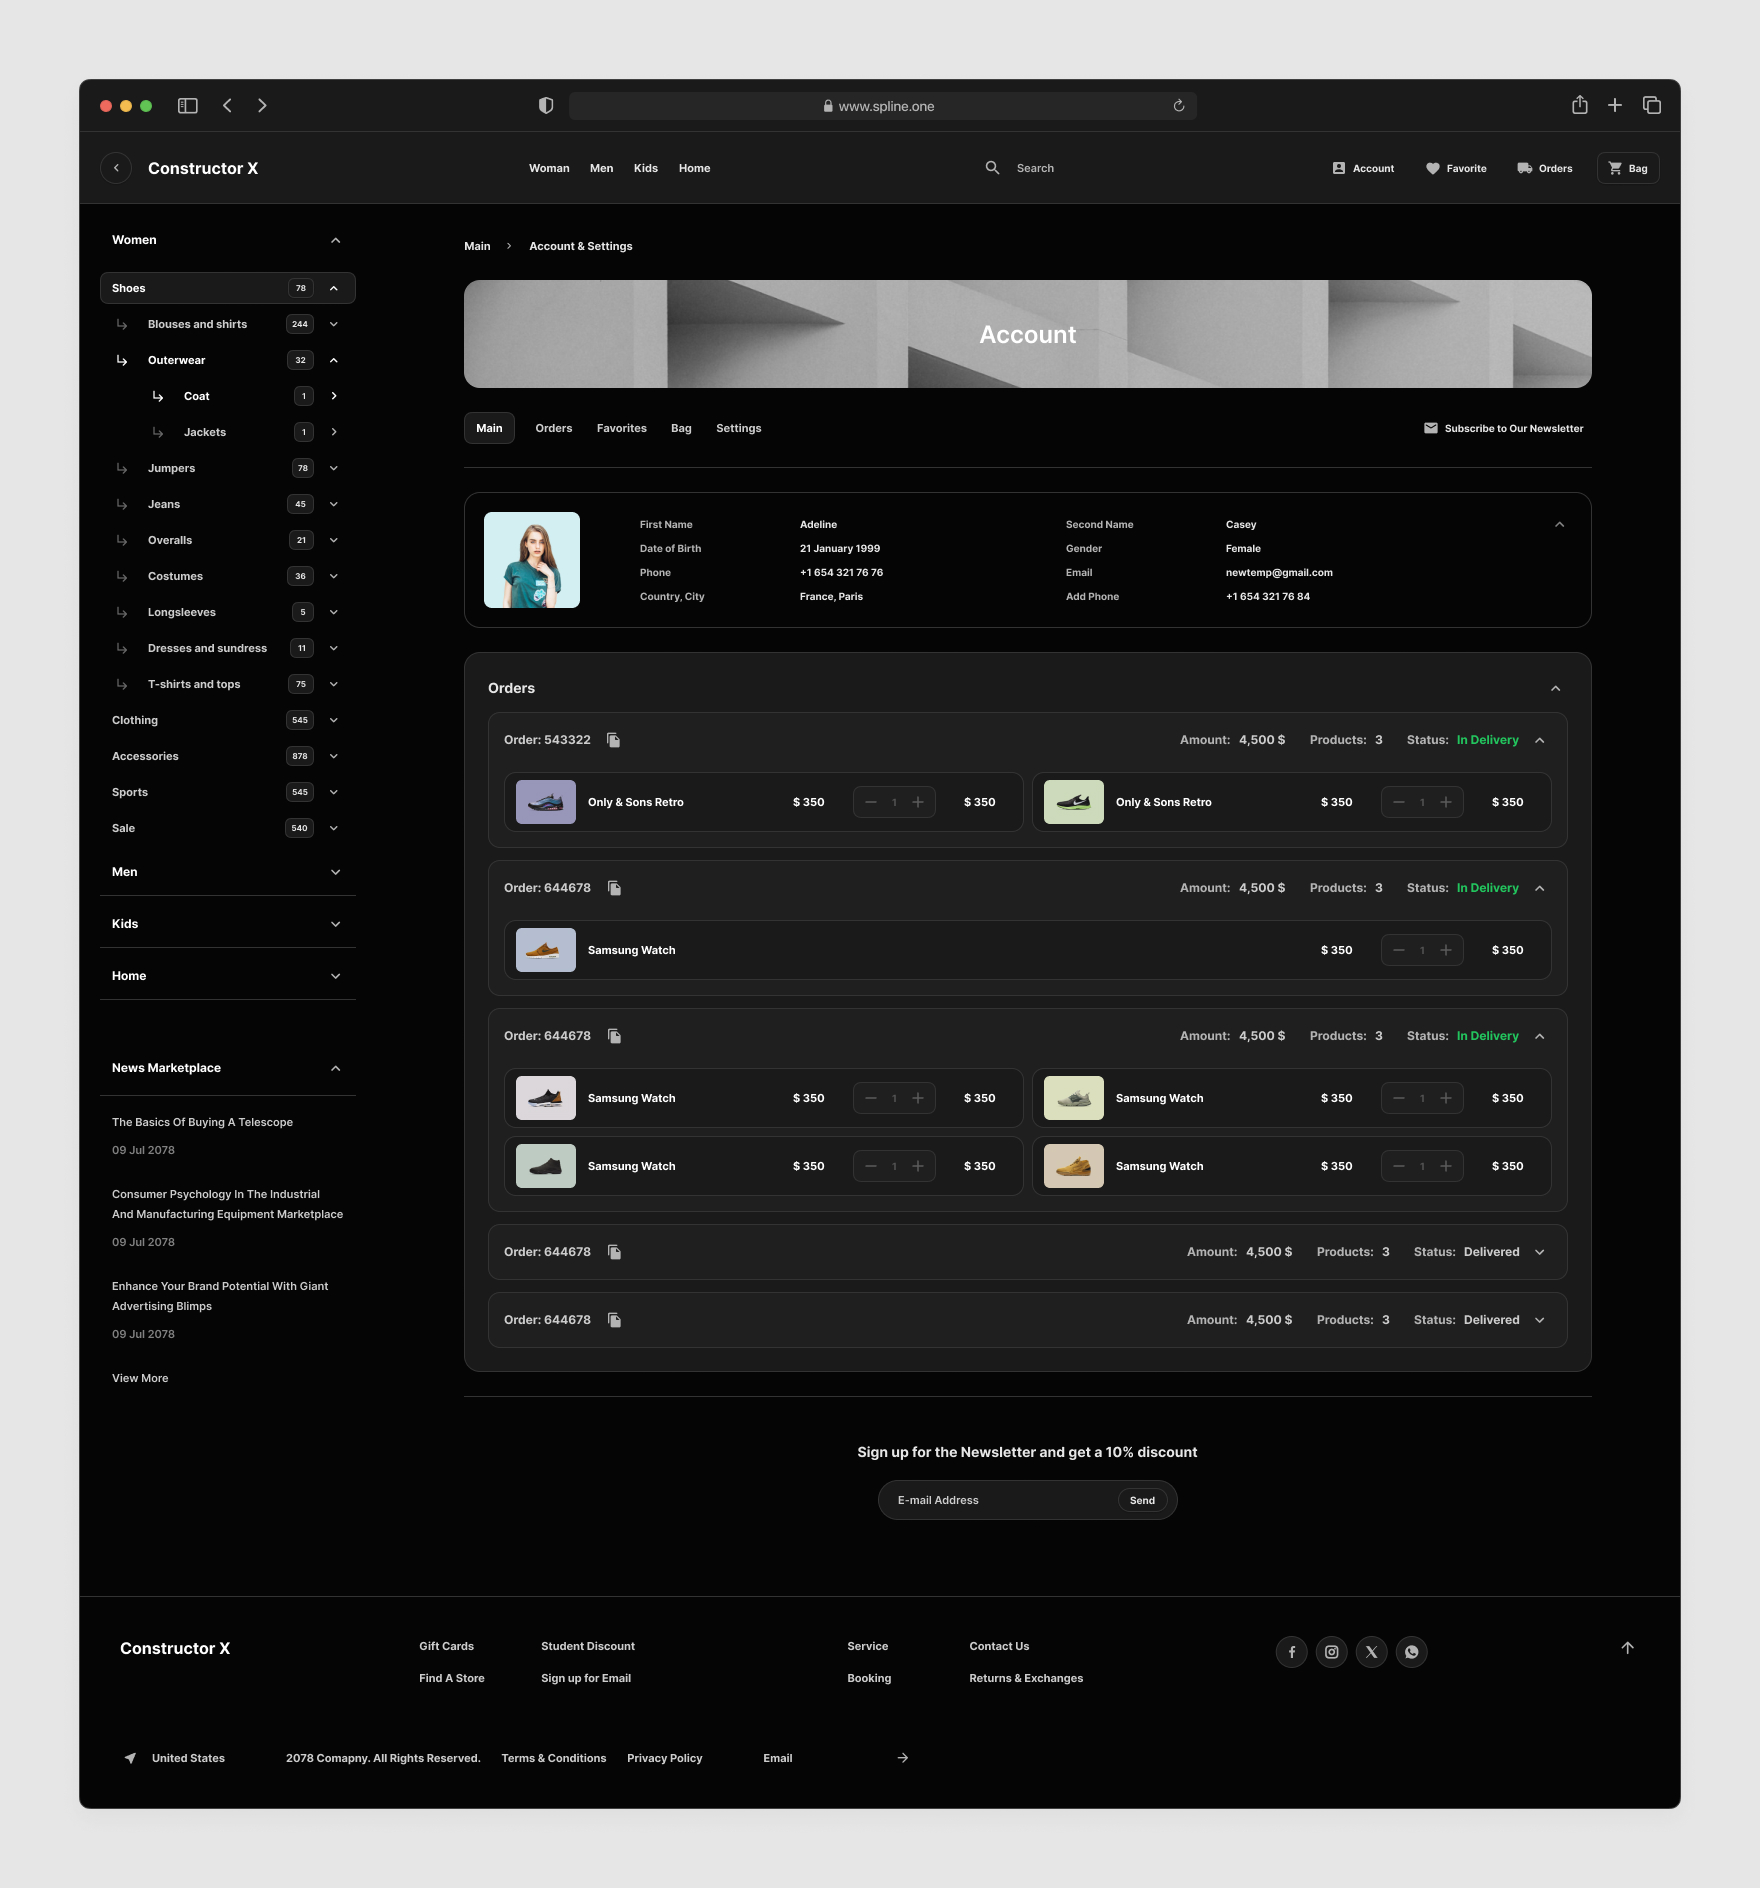
Task: Collapse the Shoes category
Action: pos(334,288)
